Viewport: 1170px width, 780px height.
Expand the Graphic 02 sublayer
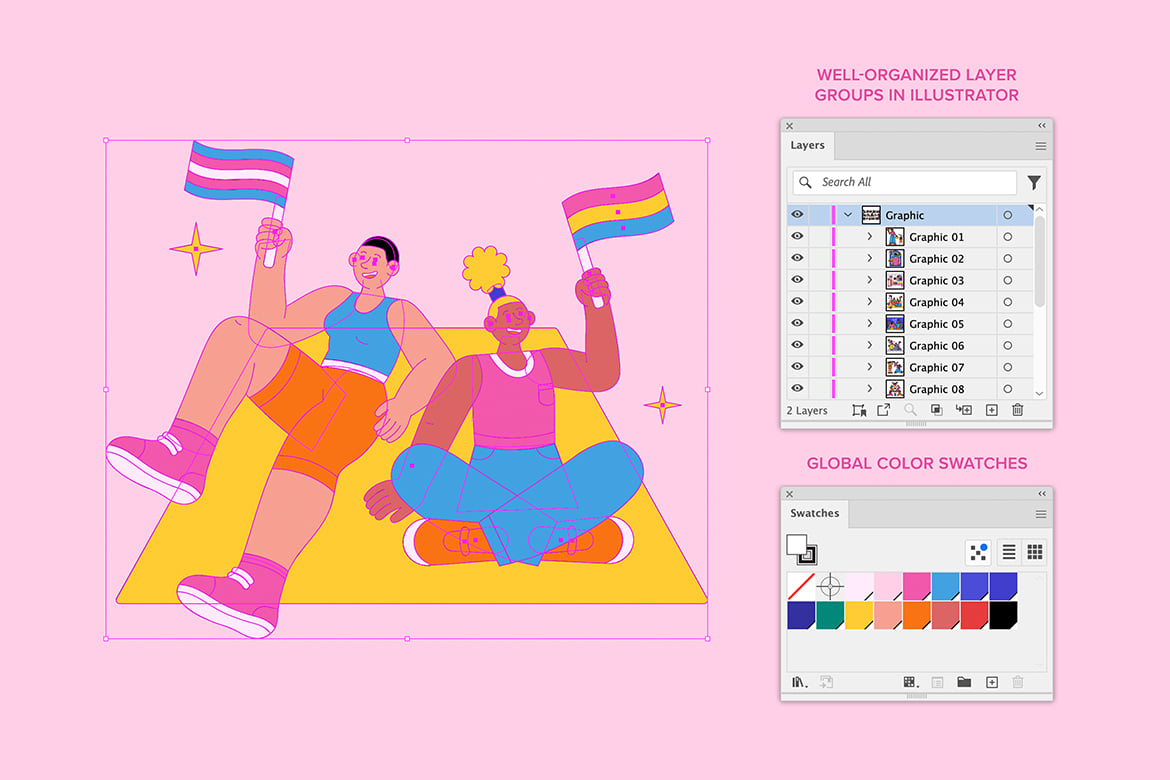(870, 259)
